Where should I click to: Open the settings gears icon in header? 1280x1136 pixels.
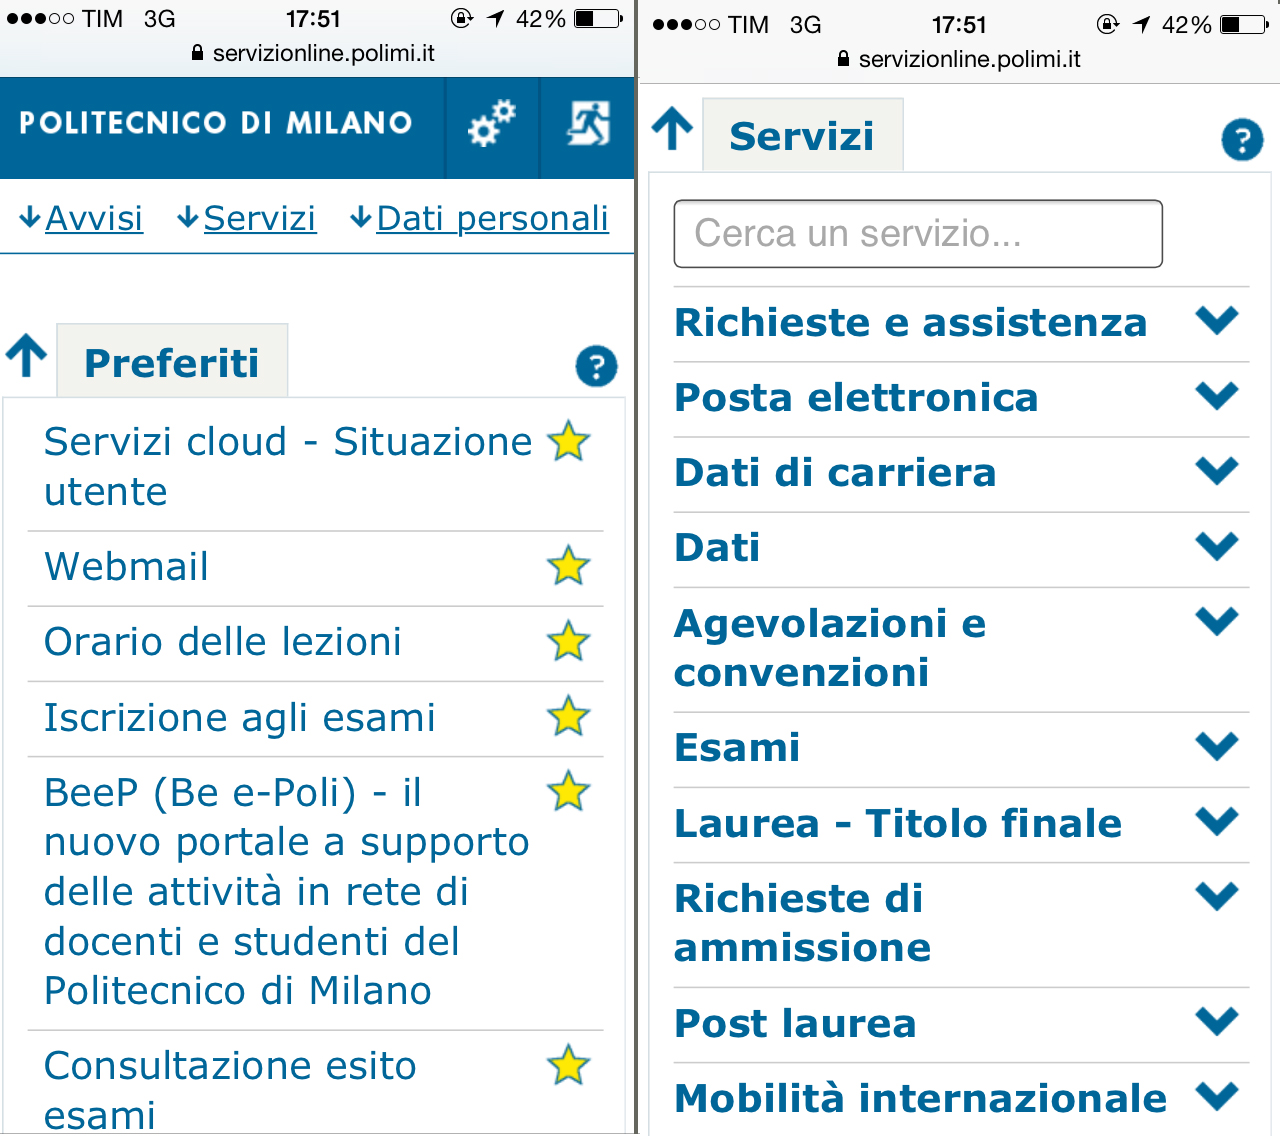pos(491,124)
